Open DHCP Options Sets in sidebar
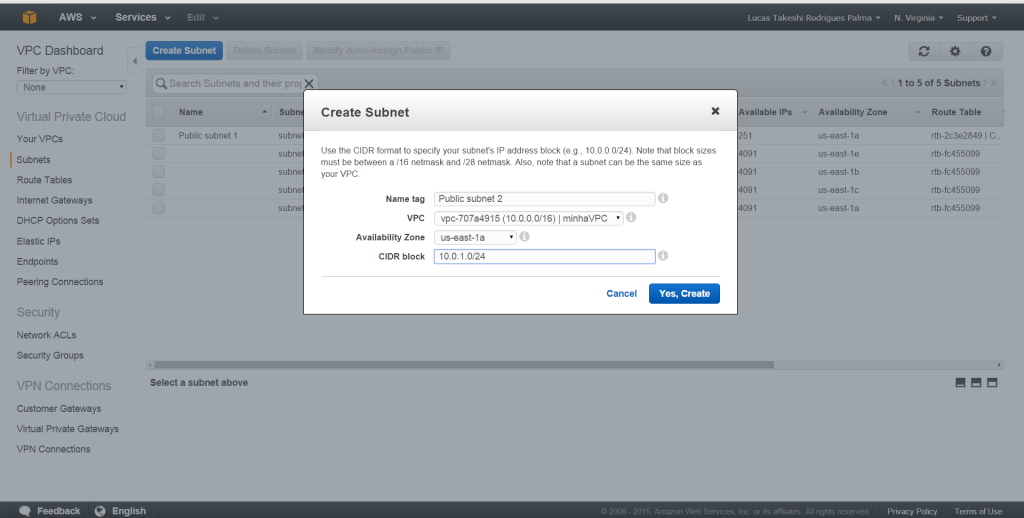The height and width of the screenshot is (518, 1024). point(58,220)
